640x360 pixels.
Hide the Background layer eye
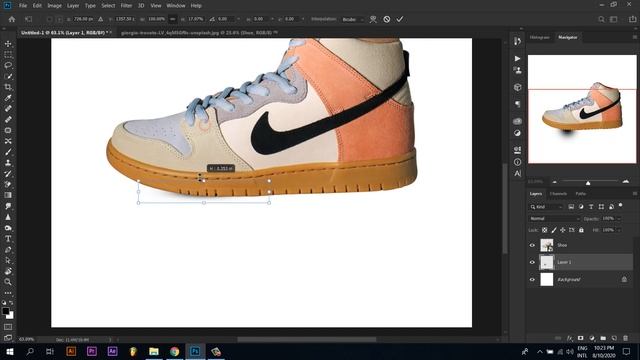532,280
